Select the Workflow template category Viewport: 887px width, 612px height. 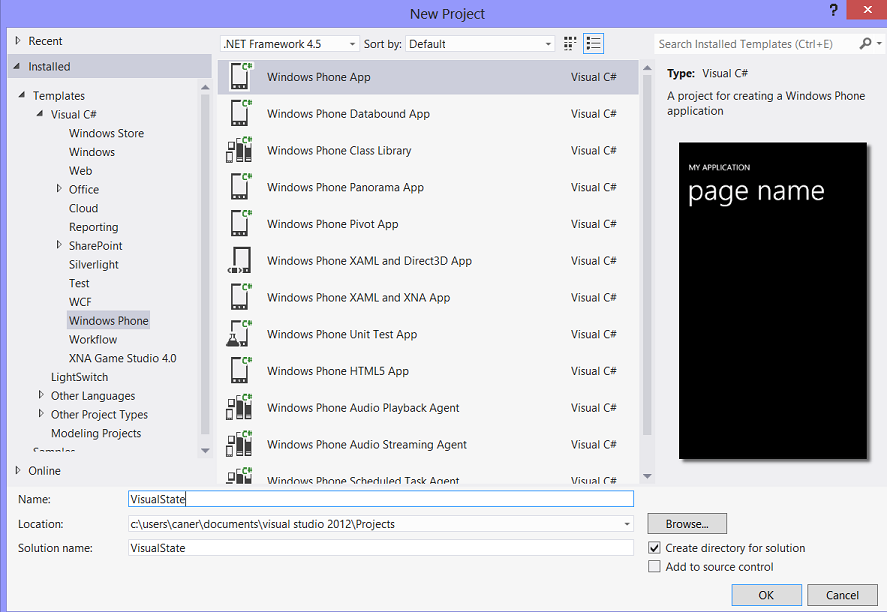coord(93,339)
